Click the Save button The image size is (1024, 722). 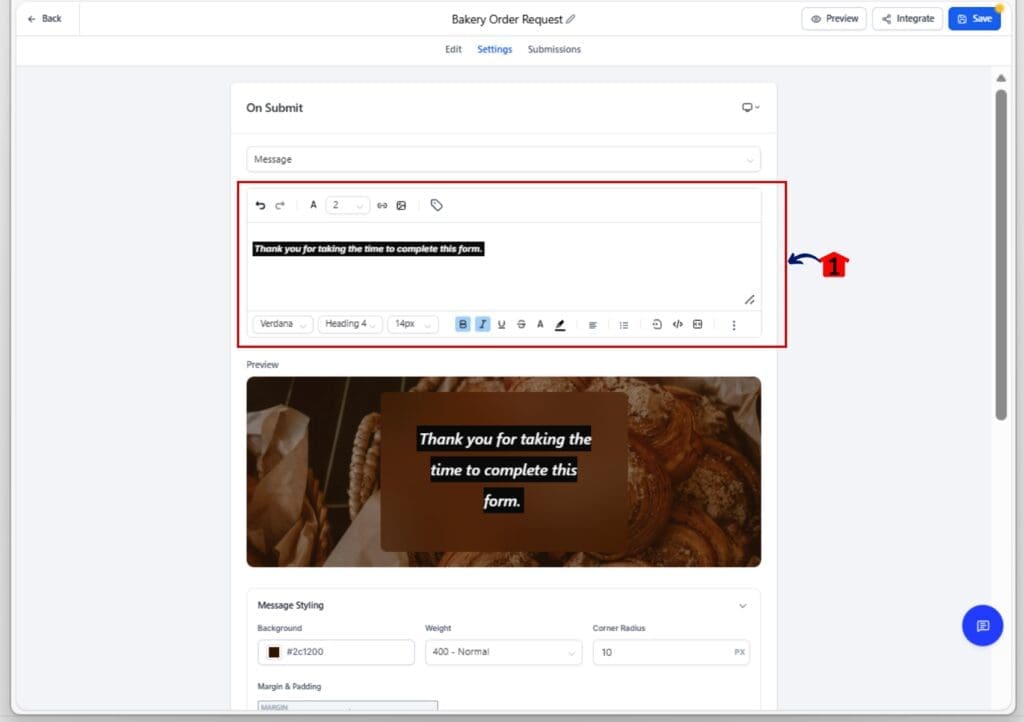point(973,19)
